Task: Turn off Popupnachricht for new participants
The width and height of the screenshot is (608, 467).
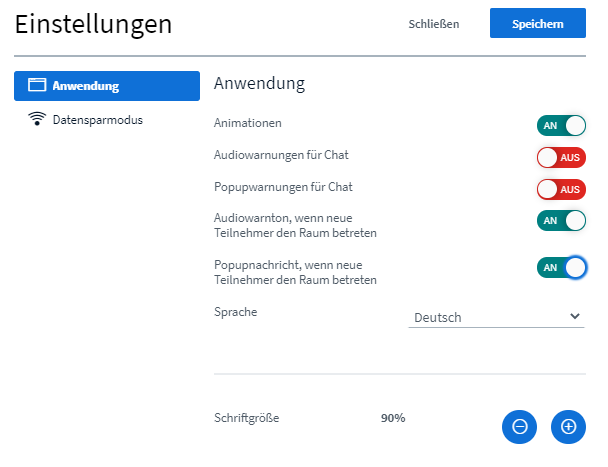Action: [x=561, y=267]
